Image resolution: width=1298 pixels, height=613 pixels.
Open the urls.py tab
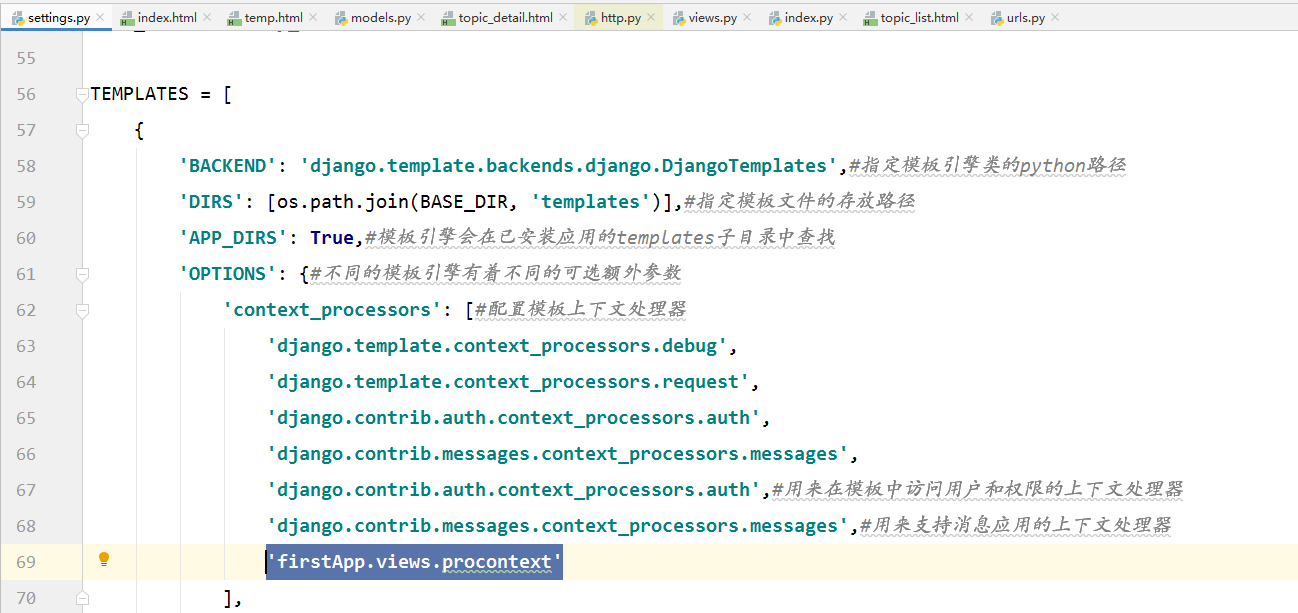point(1026,18)
